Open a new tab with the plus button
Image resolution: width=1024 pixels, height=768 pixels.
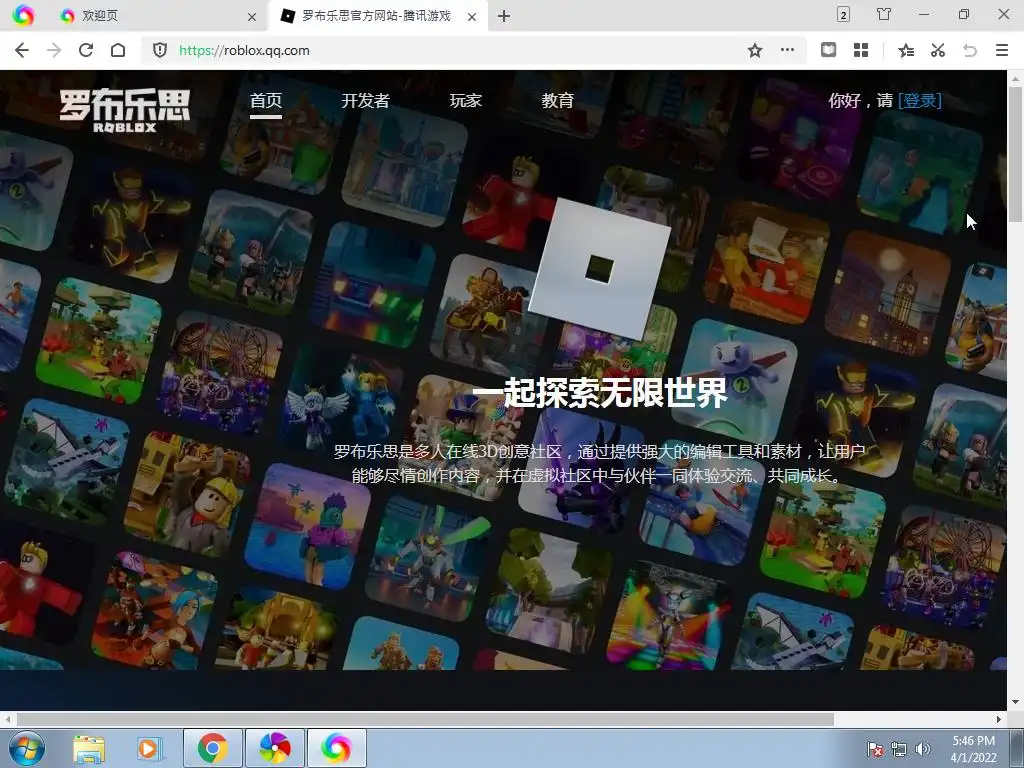click(504, 16)
